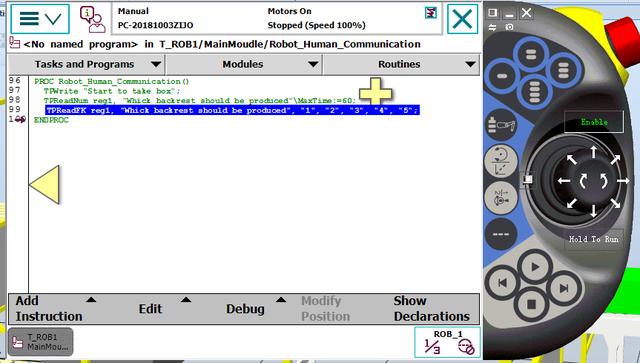The image size is (640, 363).
Task: Click joystick upper-right diagonal arrow
Action: (x=616, y=159)
